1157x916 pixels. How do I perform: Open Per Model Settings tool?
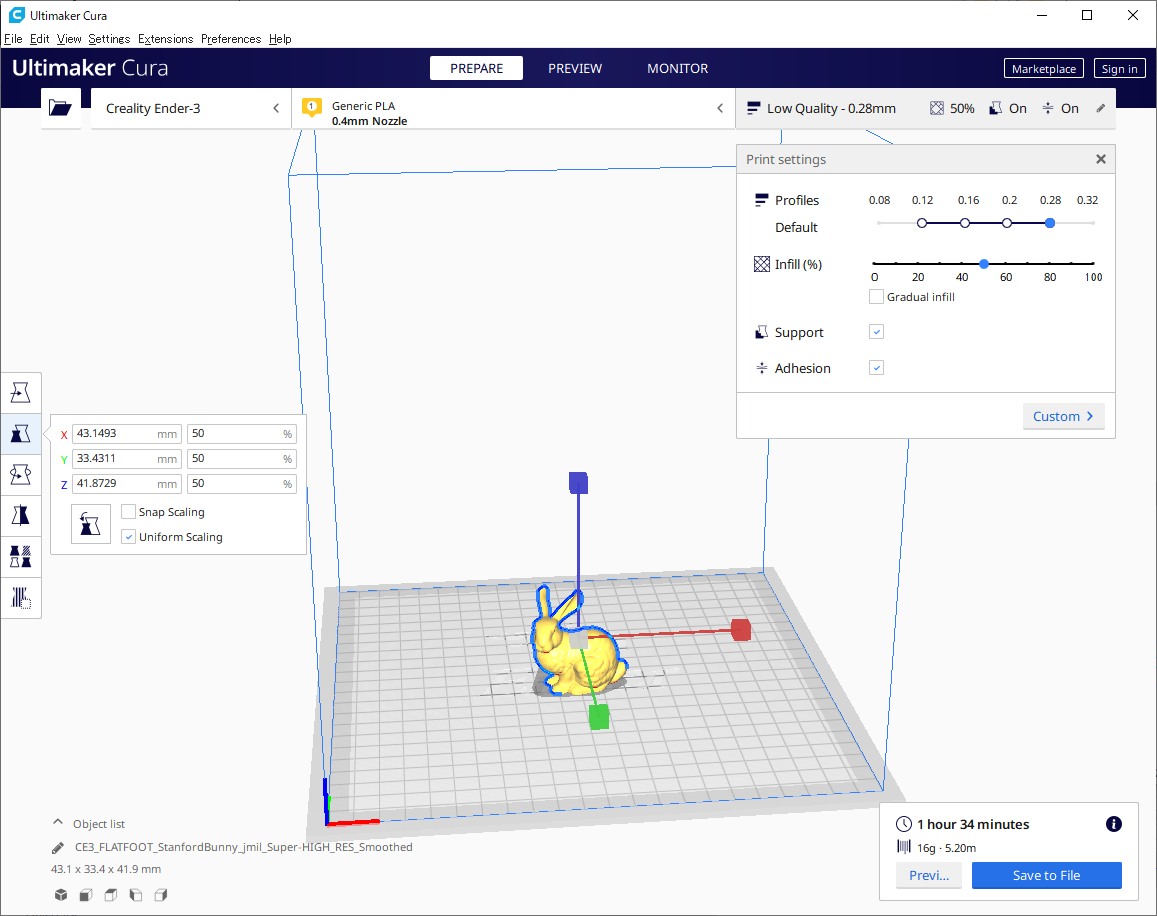point(21,556)
